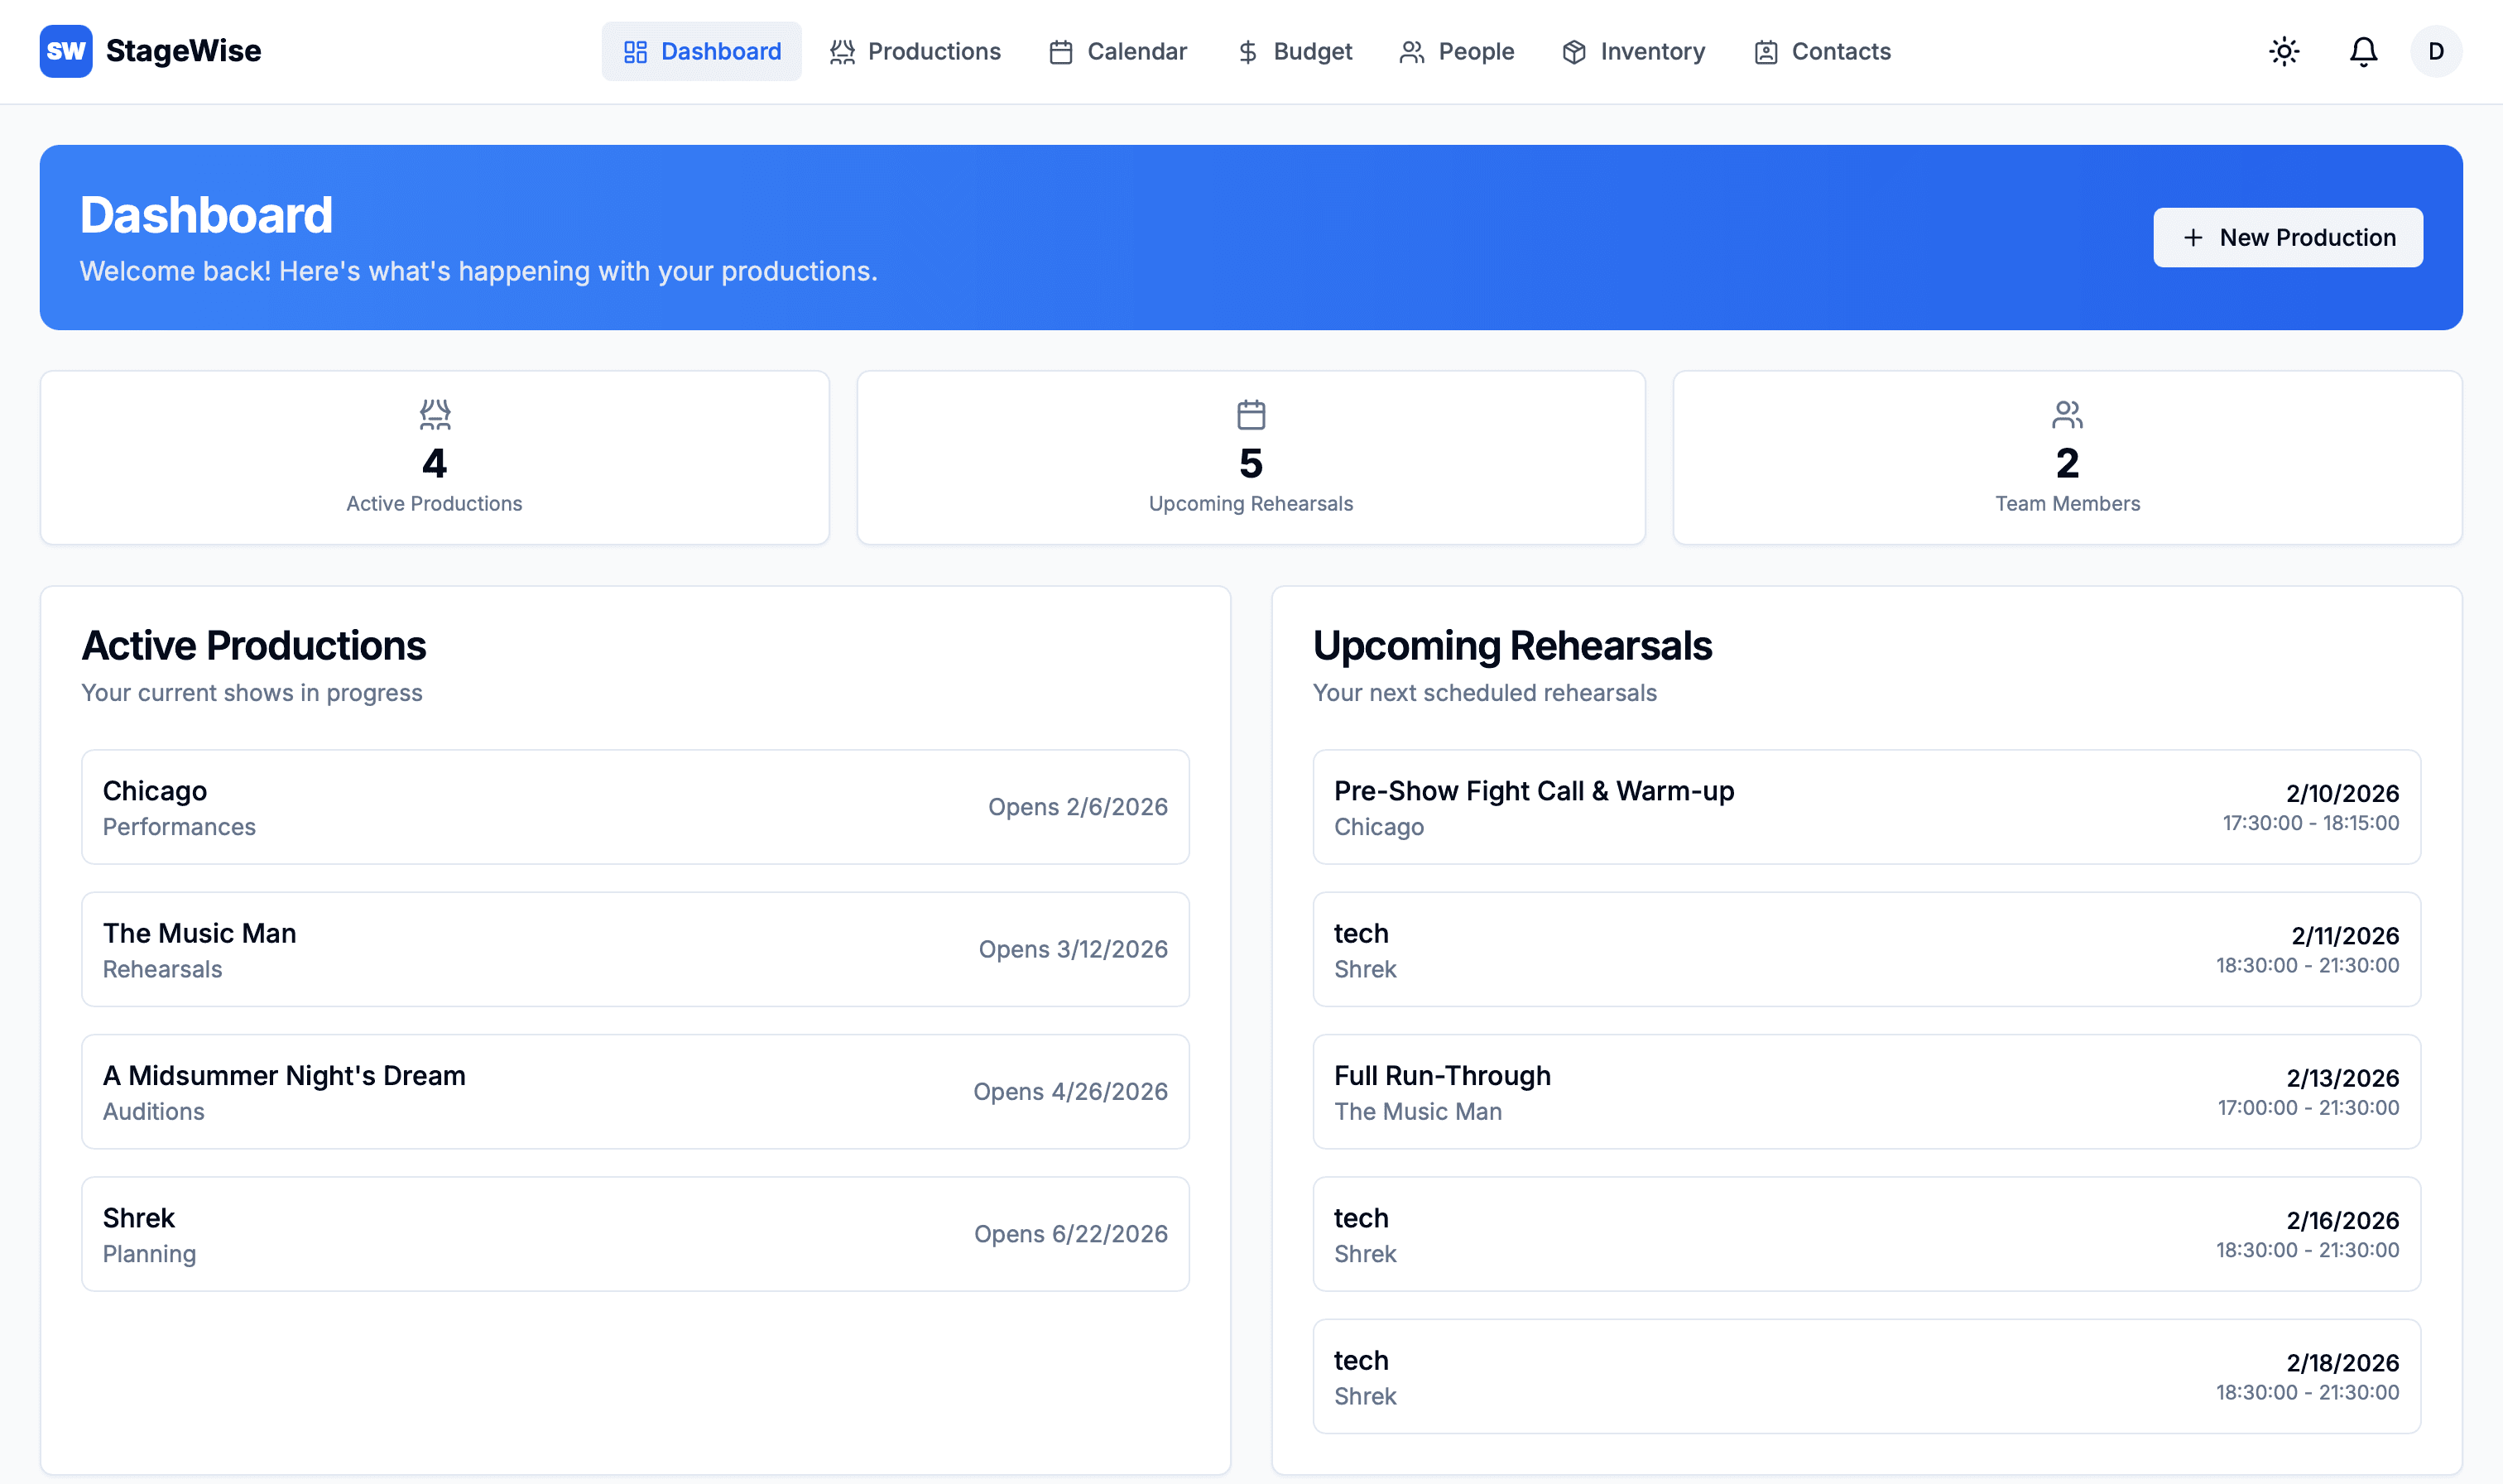This screenshot has width=2503, height=1484.
Task: Open the Pre-Show Fight Call & Warm-up rehearsal
Action: tap(1866, 806)
